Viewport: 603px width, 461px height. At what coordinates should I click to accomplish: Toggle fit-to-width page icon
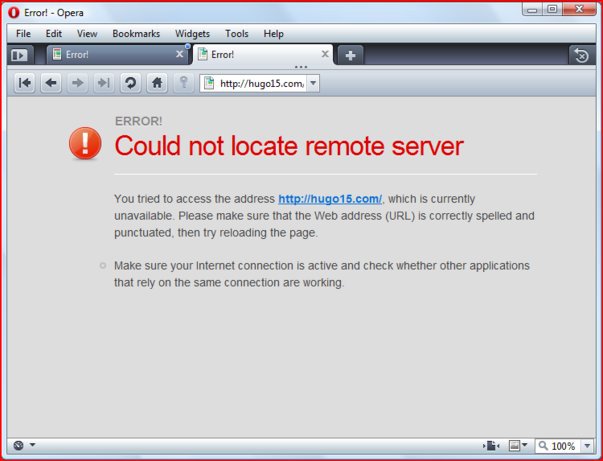[491, 446]
